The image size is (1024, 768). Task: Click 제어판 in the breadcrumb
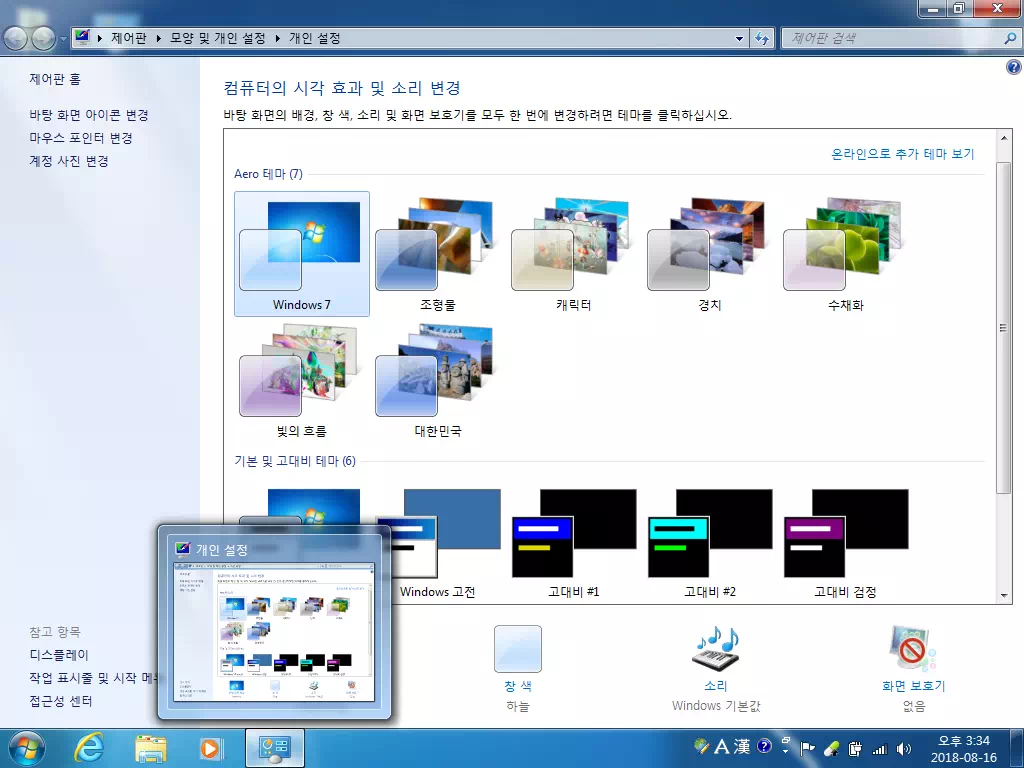(x=129, y=39)
